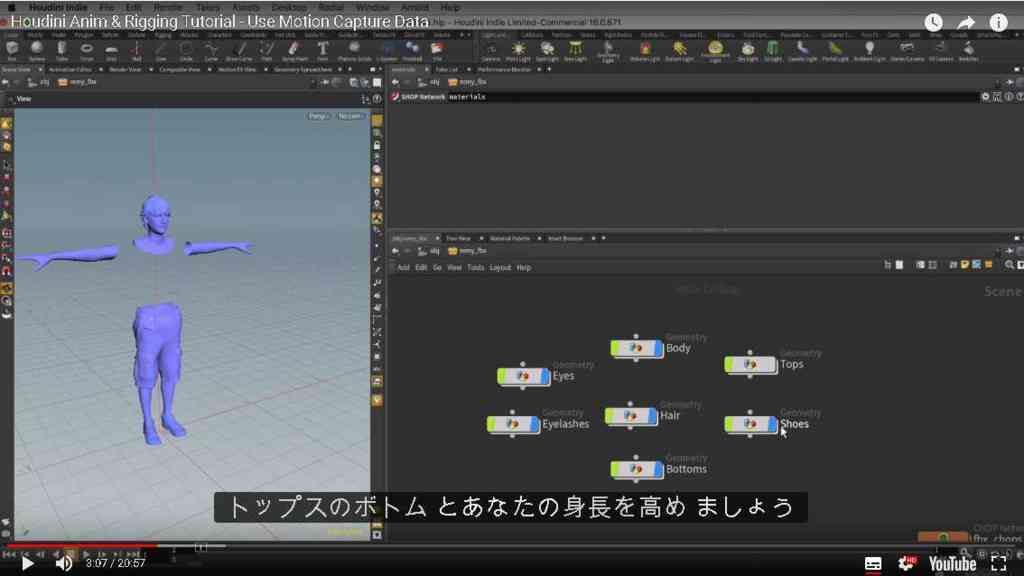Select the Torus shelf tool
Image resolution: width=1024 pixels, height=576 pixels.
pos(86,50)
